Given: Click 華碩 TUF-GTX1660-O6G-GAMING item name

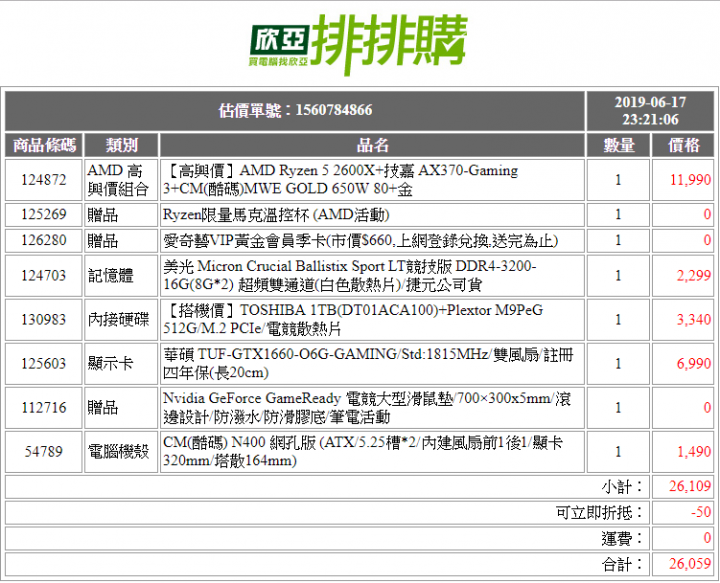Looking at the screenshot, I should [368, 364].
